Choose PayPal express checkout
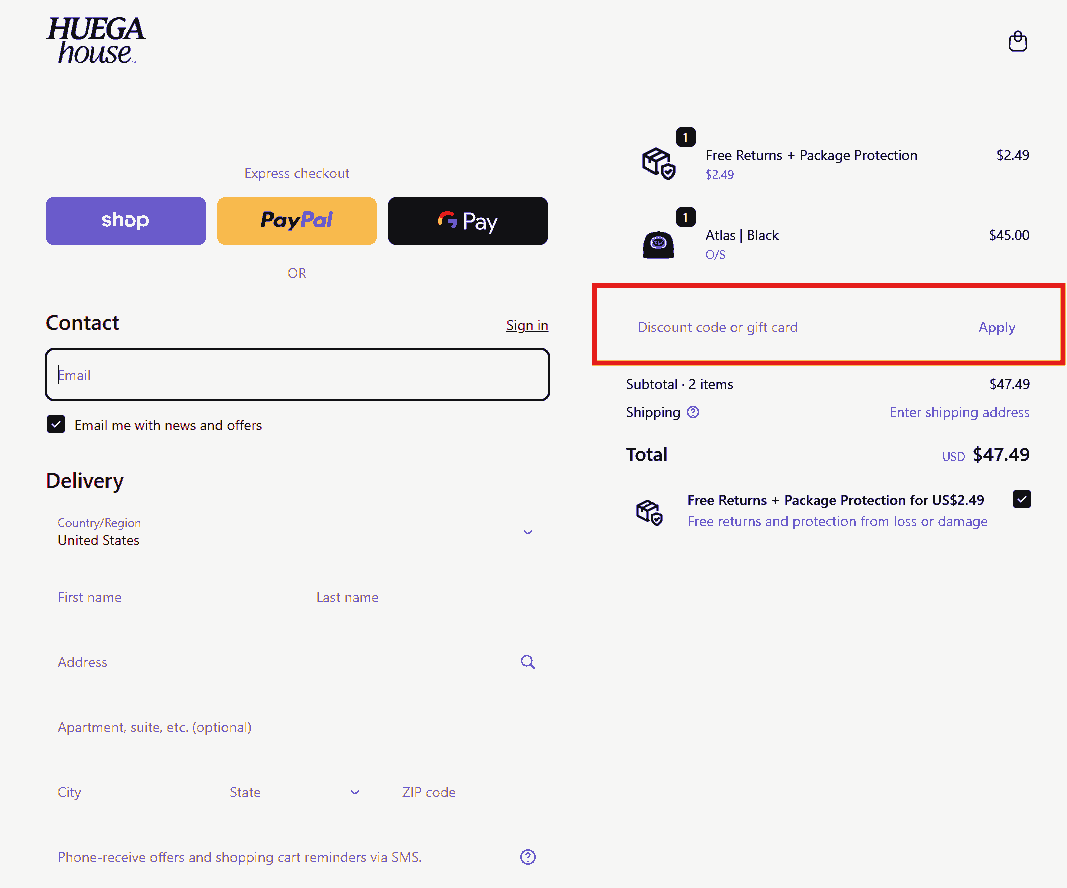The image size is (1067, 888). pos(297,221)
